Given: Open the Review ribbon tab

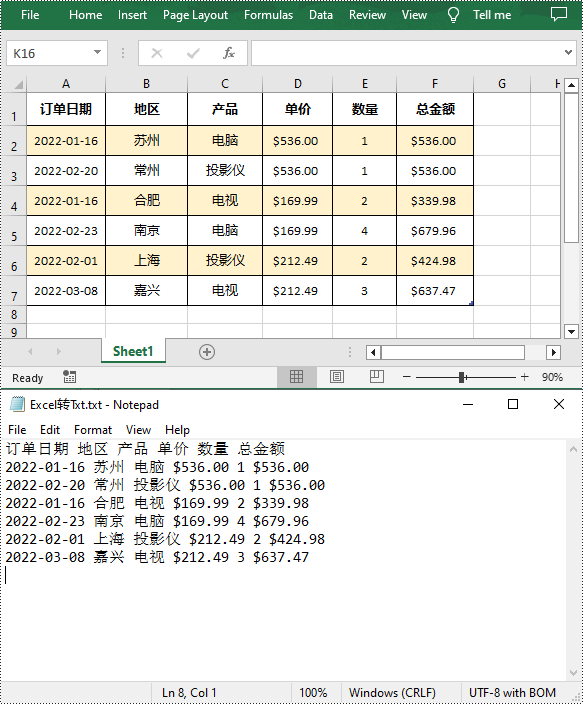Looking at the screenshot, I should 367,15.
